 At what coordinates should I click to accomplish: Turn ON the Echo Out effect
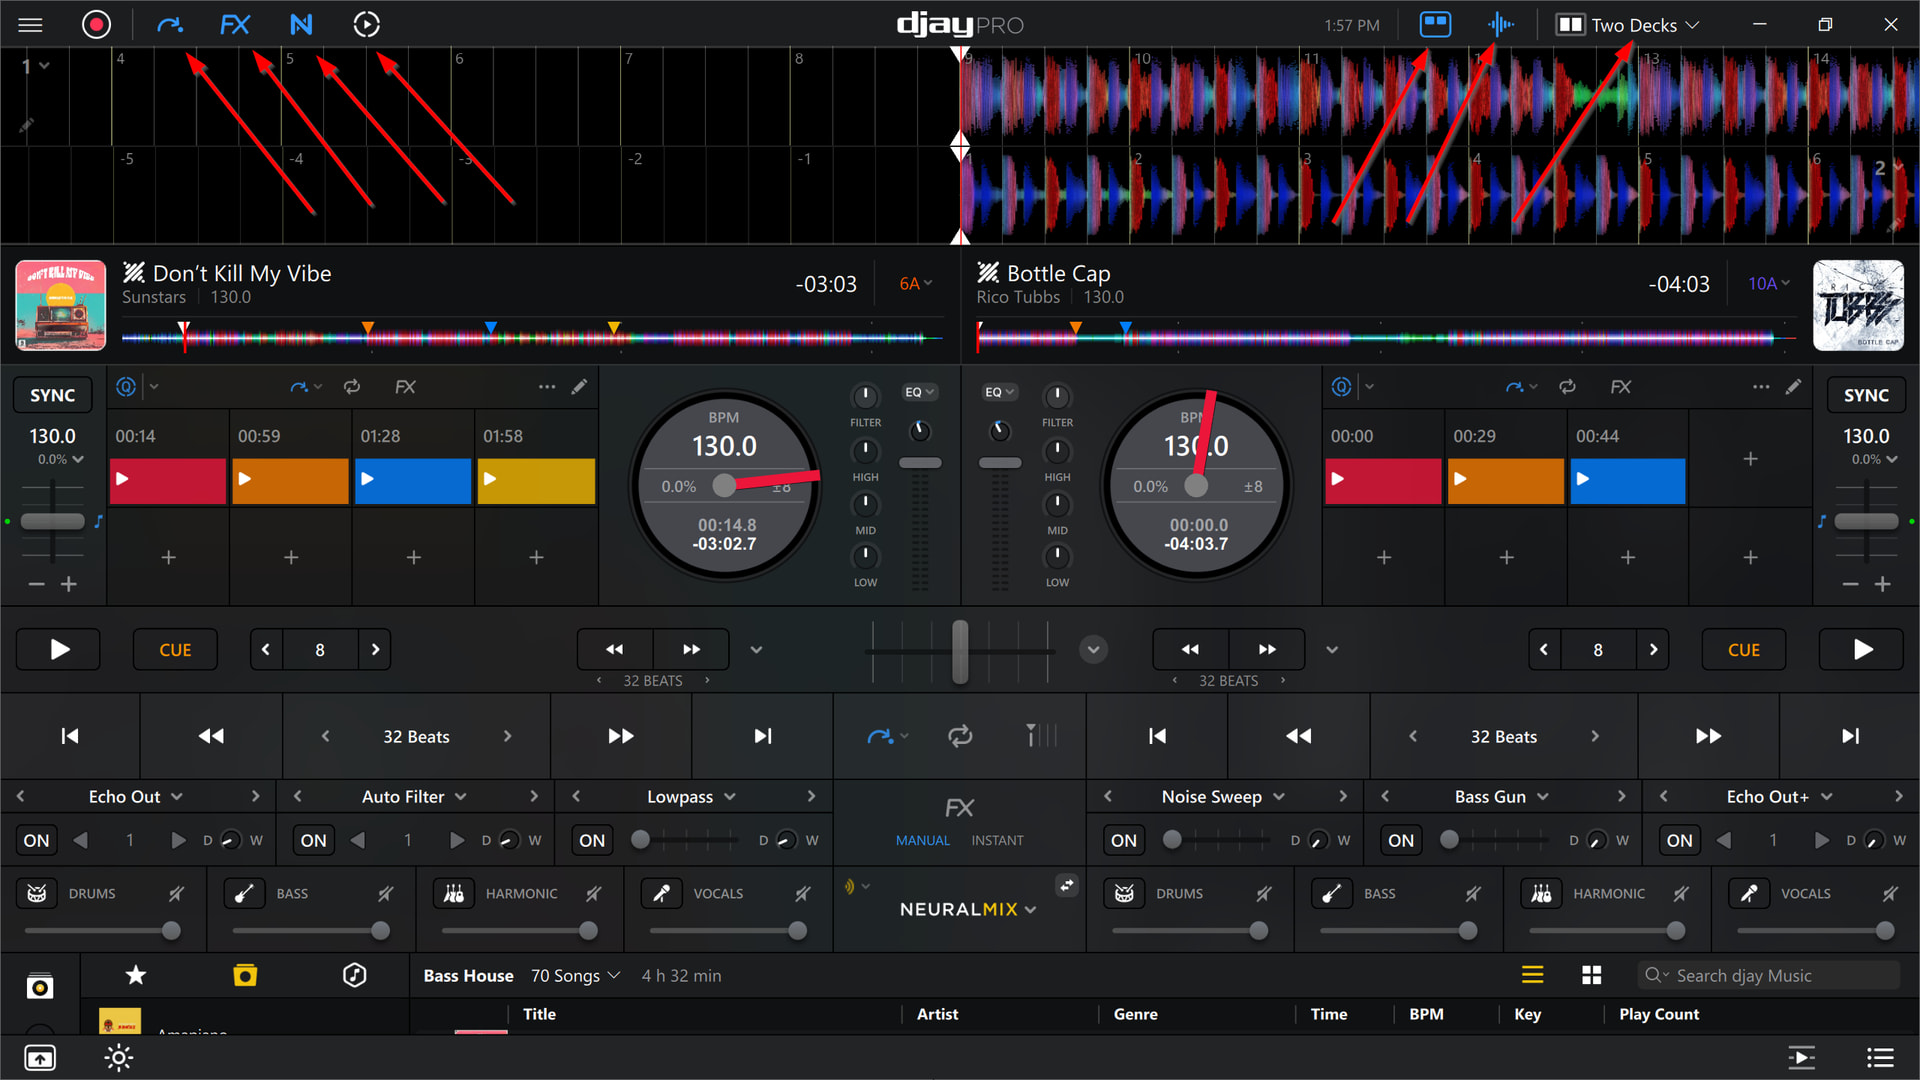pos(36,840)
